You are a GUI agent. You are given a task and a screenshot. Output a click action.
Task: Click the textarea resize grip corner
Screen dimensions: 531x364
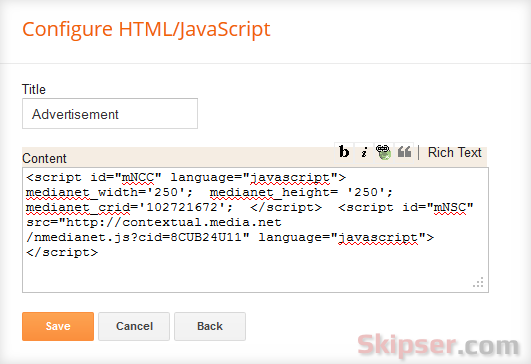click(x=479, y=282)
